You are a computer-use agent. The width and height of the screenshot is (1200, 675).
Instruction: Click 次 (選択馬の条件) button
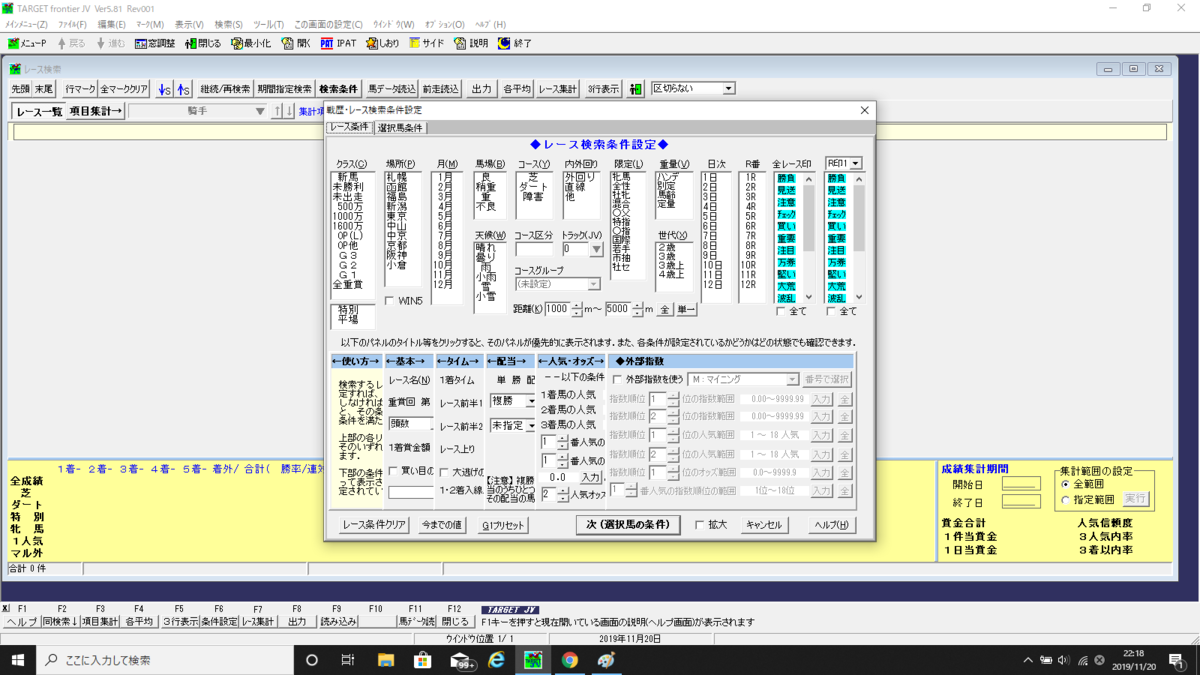629,525
